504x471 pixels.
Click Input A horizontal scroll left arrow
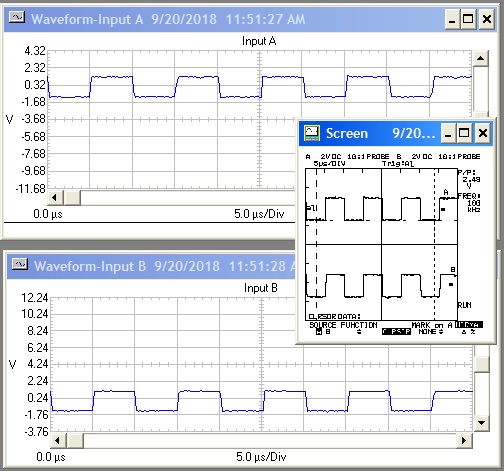click(55, 198)
